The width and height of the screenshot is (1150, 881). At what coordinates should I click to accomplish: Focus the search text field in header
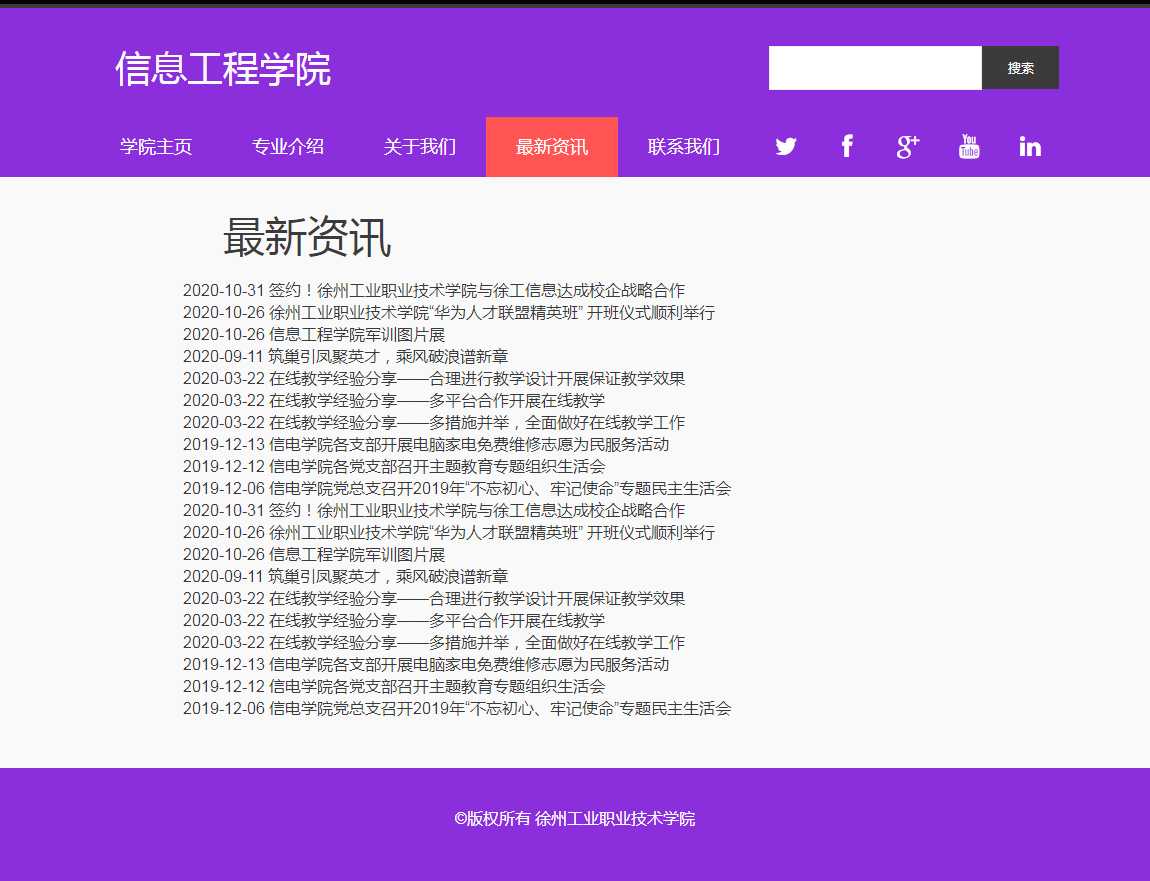(x=875, y=68)
